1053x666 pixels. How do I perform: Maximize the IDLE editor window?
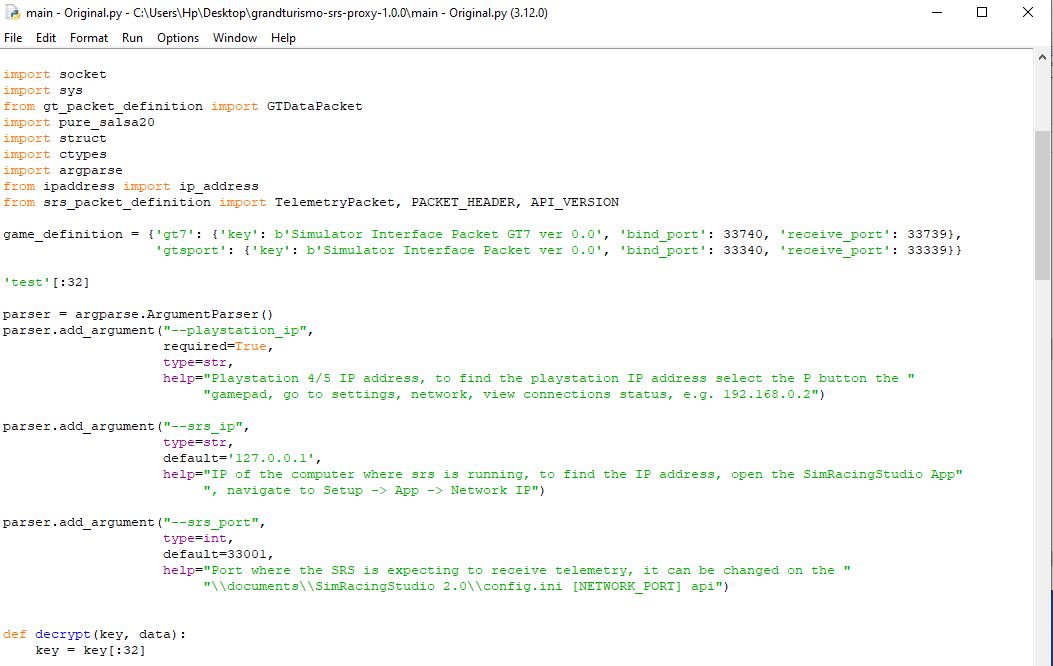pyautogui.click(x=982, y=13)
